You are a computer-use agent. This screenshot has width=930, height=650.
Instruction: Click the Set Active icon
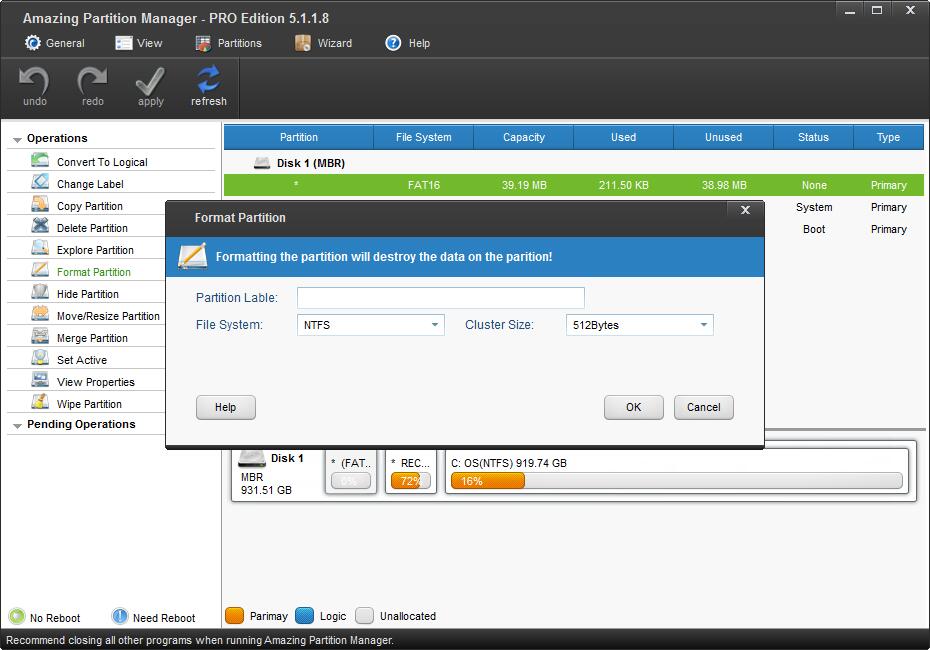40,358
